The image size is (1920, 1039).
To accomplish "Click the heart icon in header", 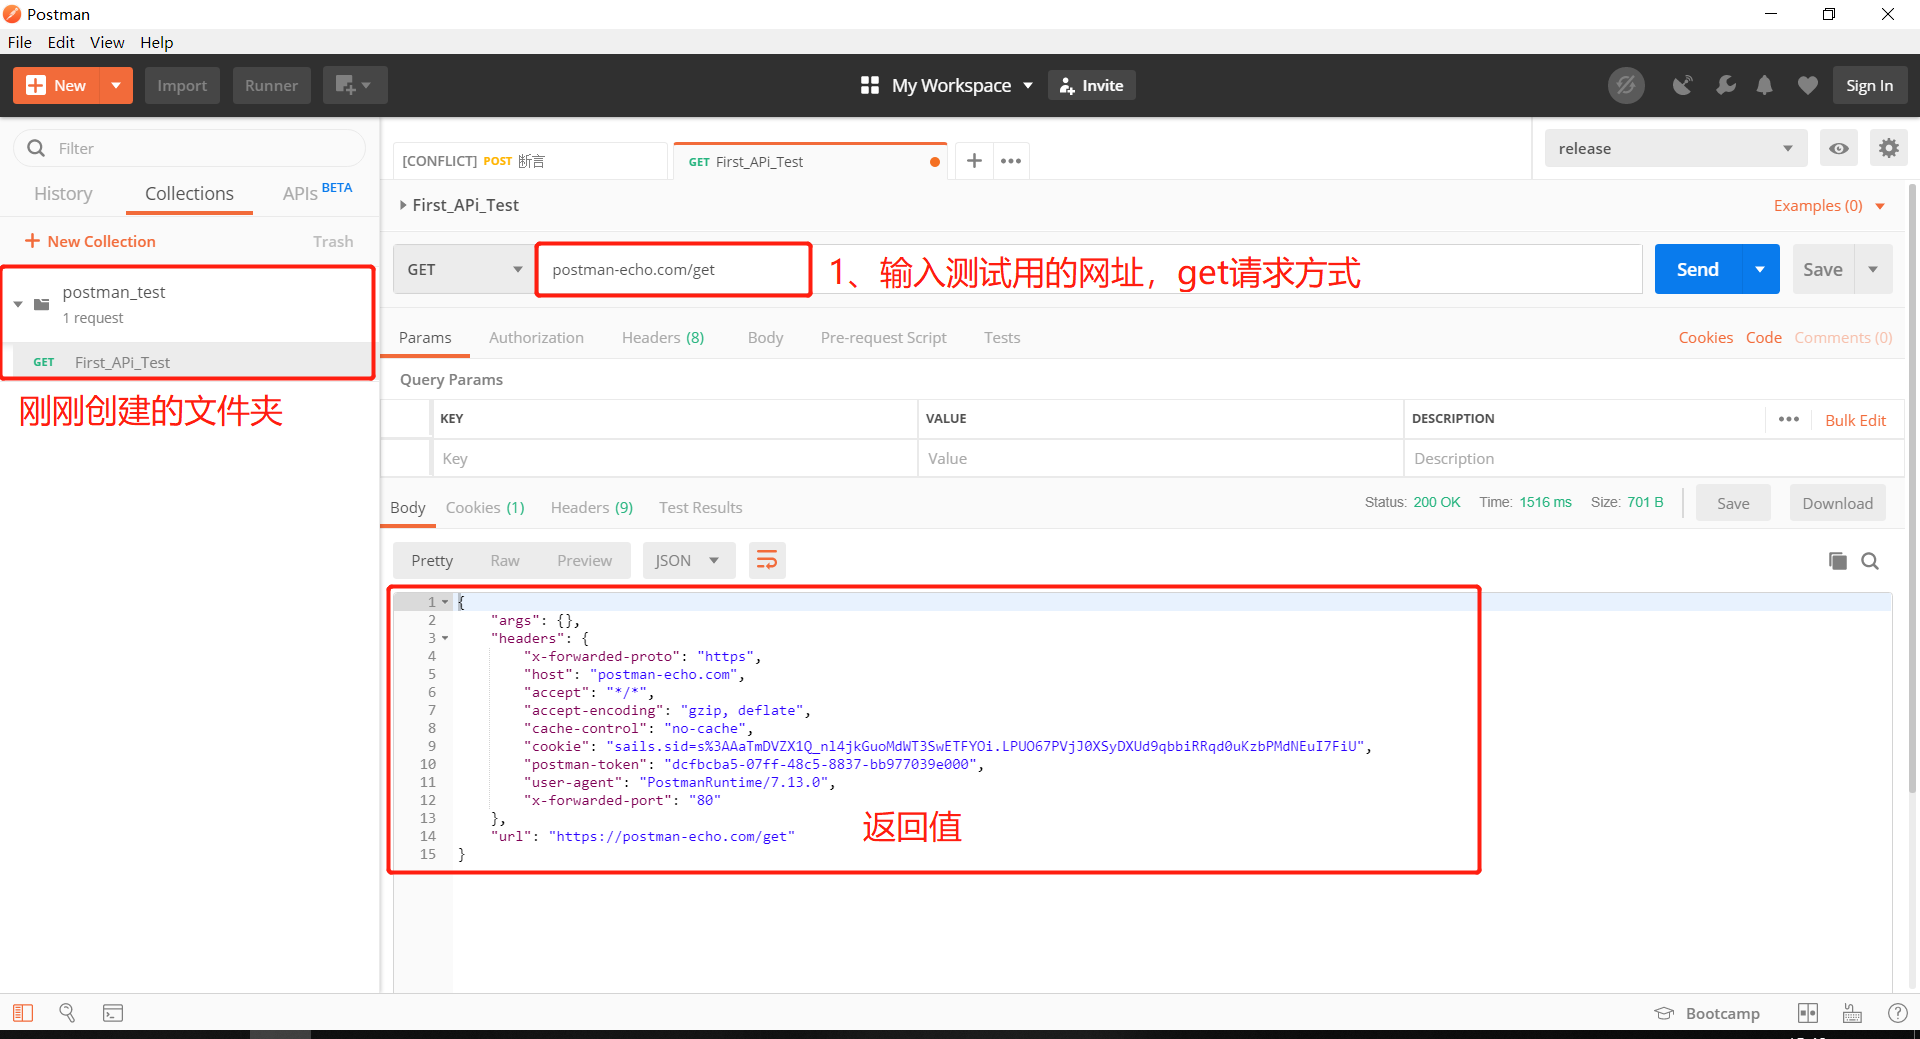I will [1807, 86].
